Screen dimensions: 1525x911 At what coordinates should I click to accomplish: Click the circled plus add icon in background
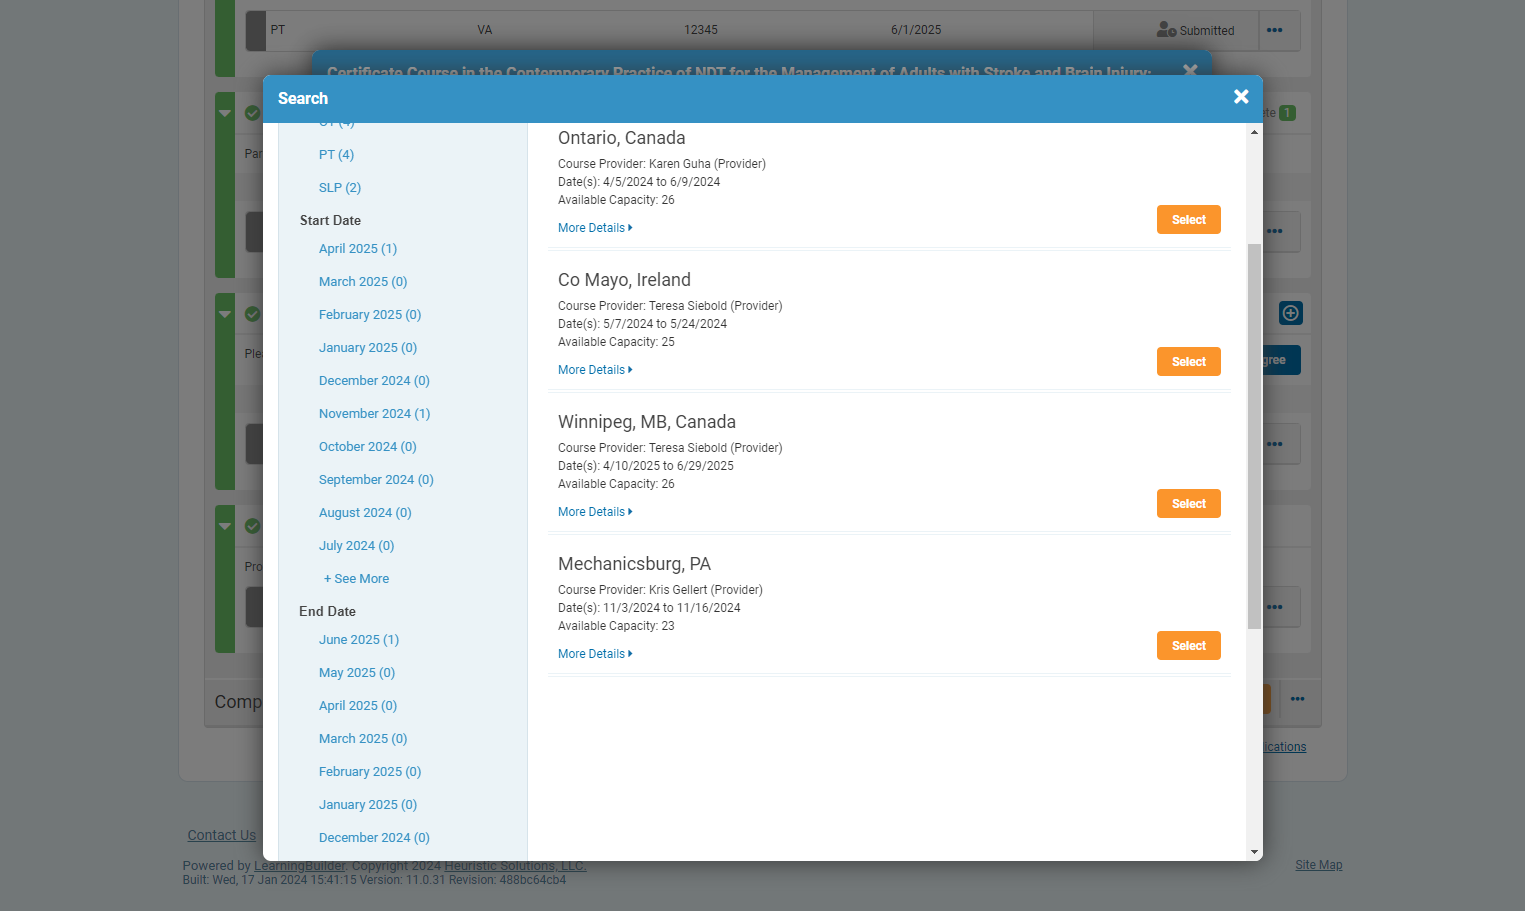click(1291, 313)
